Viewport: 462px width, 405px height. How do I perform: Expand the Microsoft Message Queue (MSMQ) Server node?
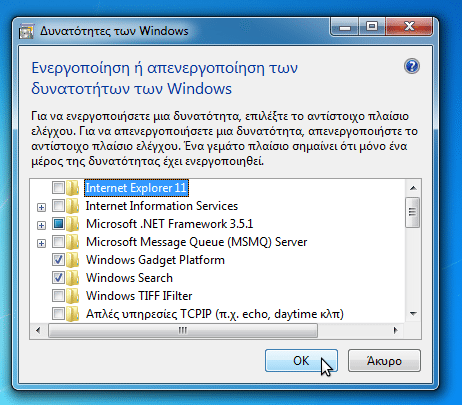pyautogui.click(x=41, y=244)
